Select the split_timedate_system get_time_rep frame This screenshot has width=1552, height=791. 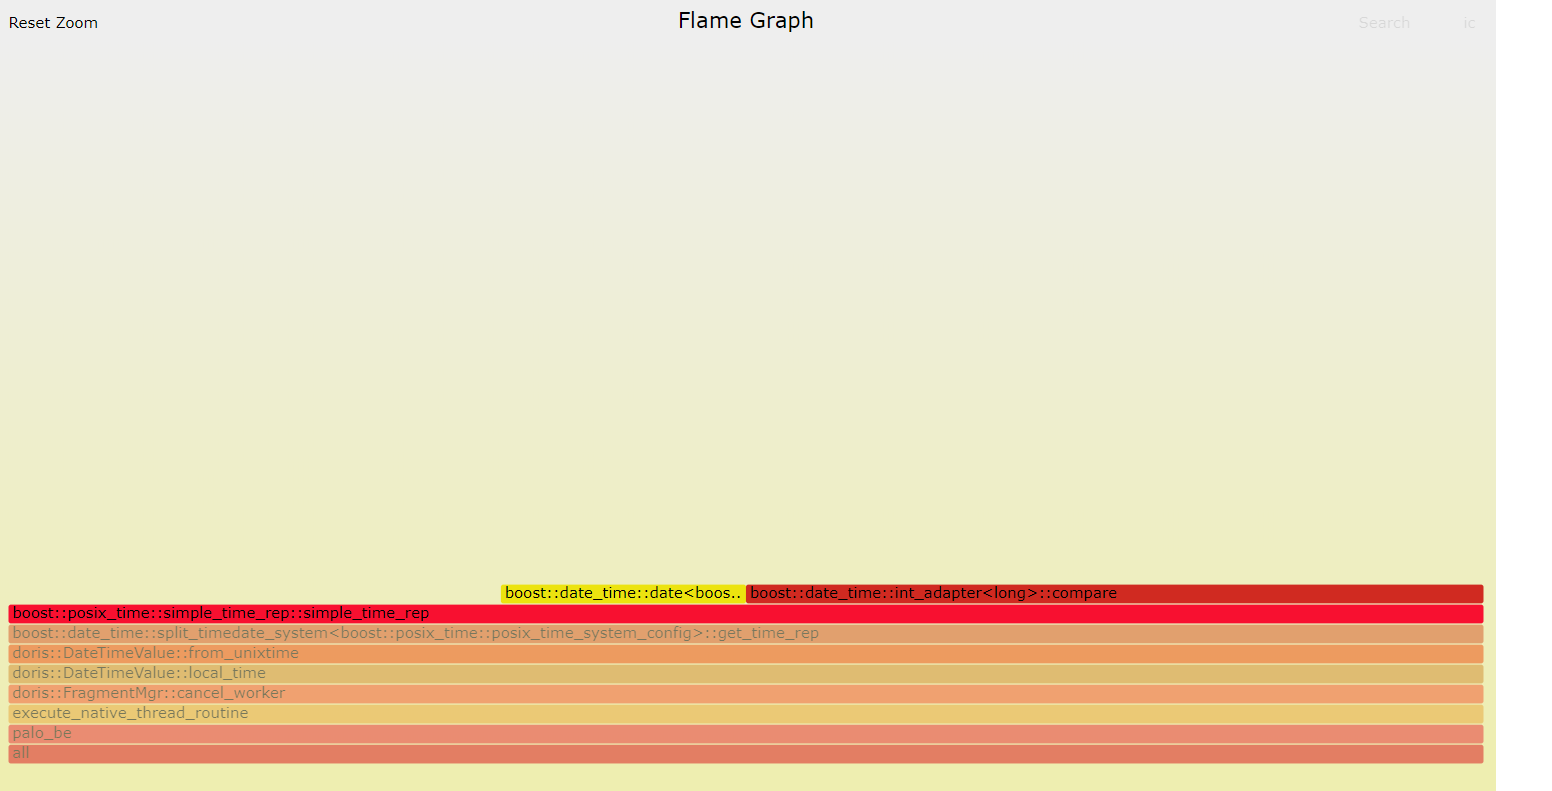point(746,634)
